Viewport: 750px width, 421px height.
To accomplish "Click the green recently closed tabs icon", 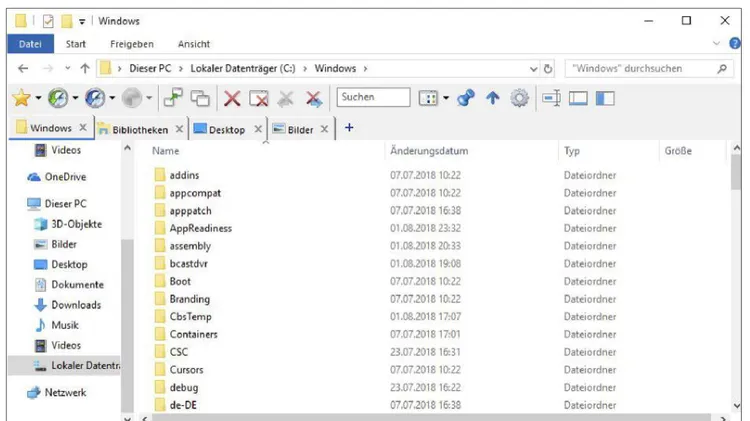I will point(58,98).
